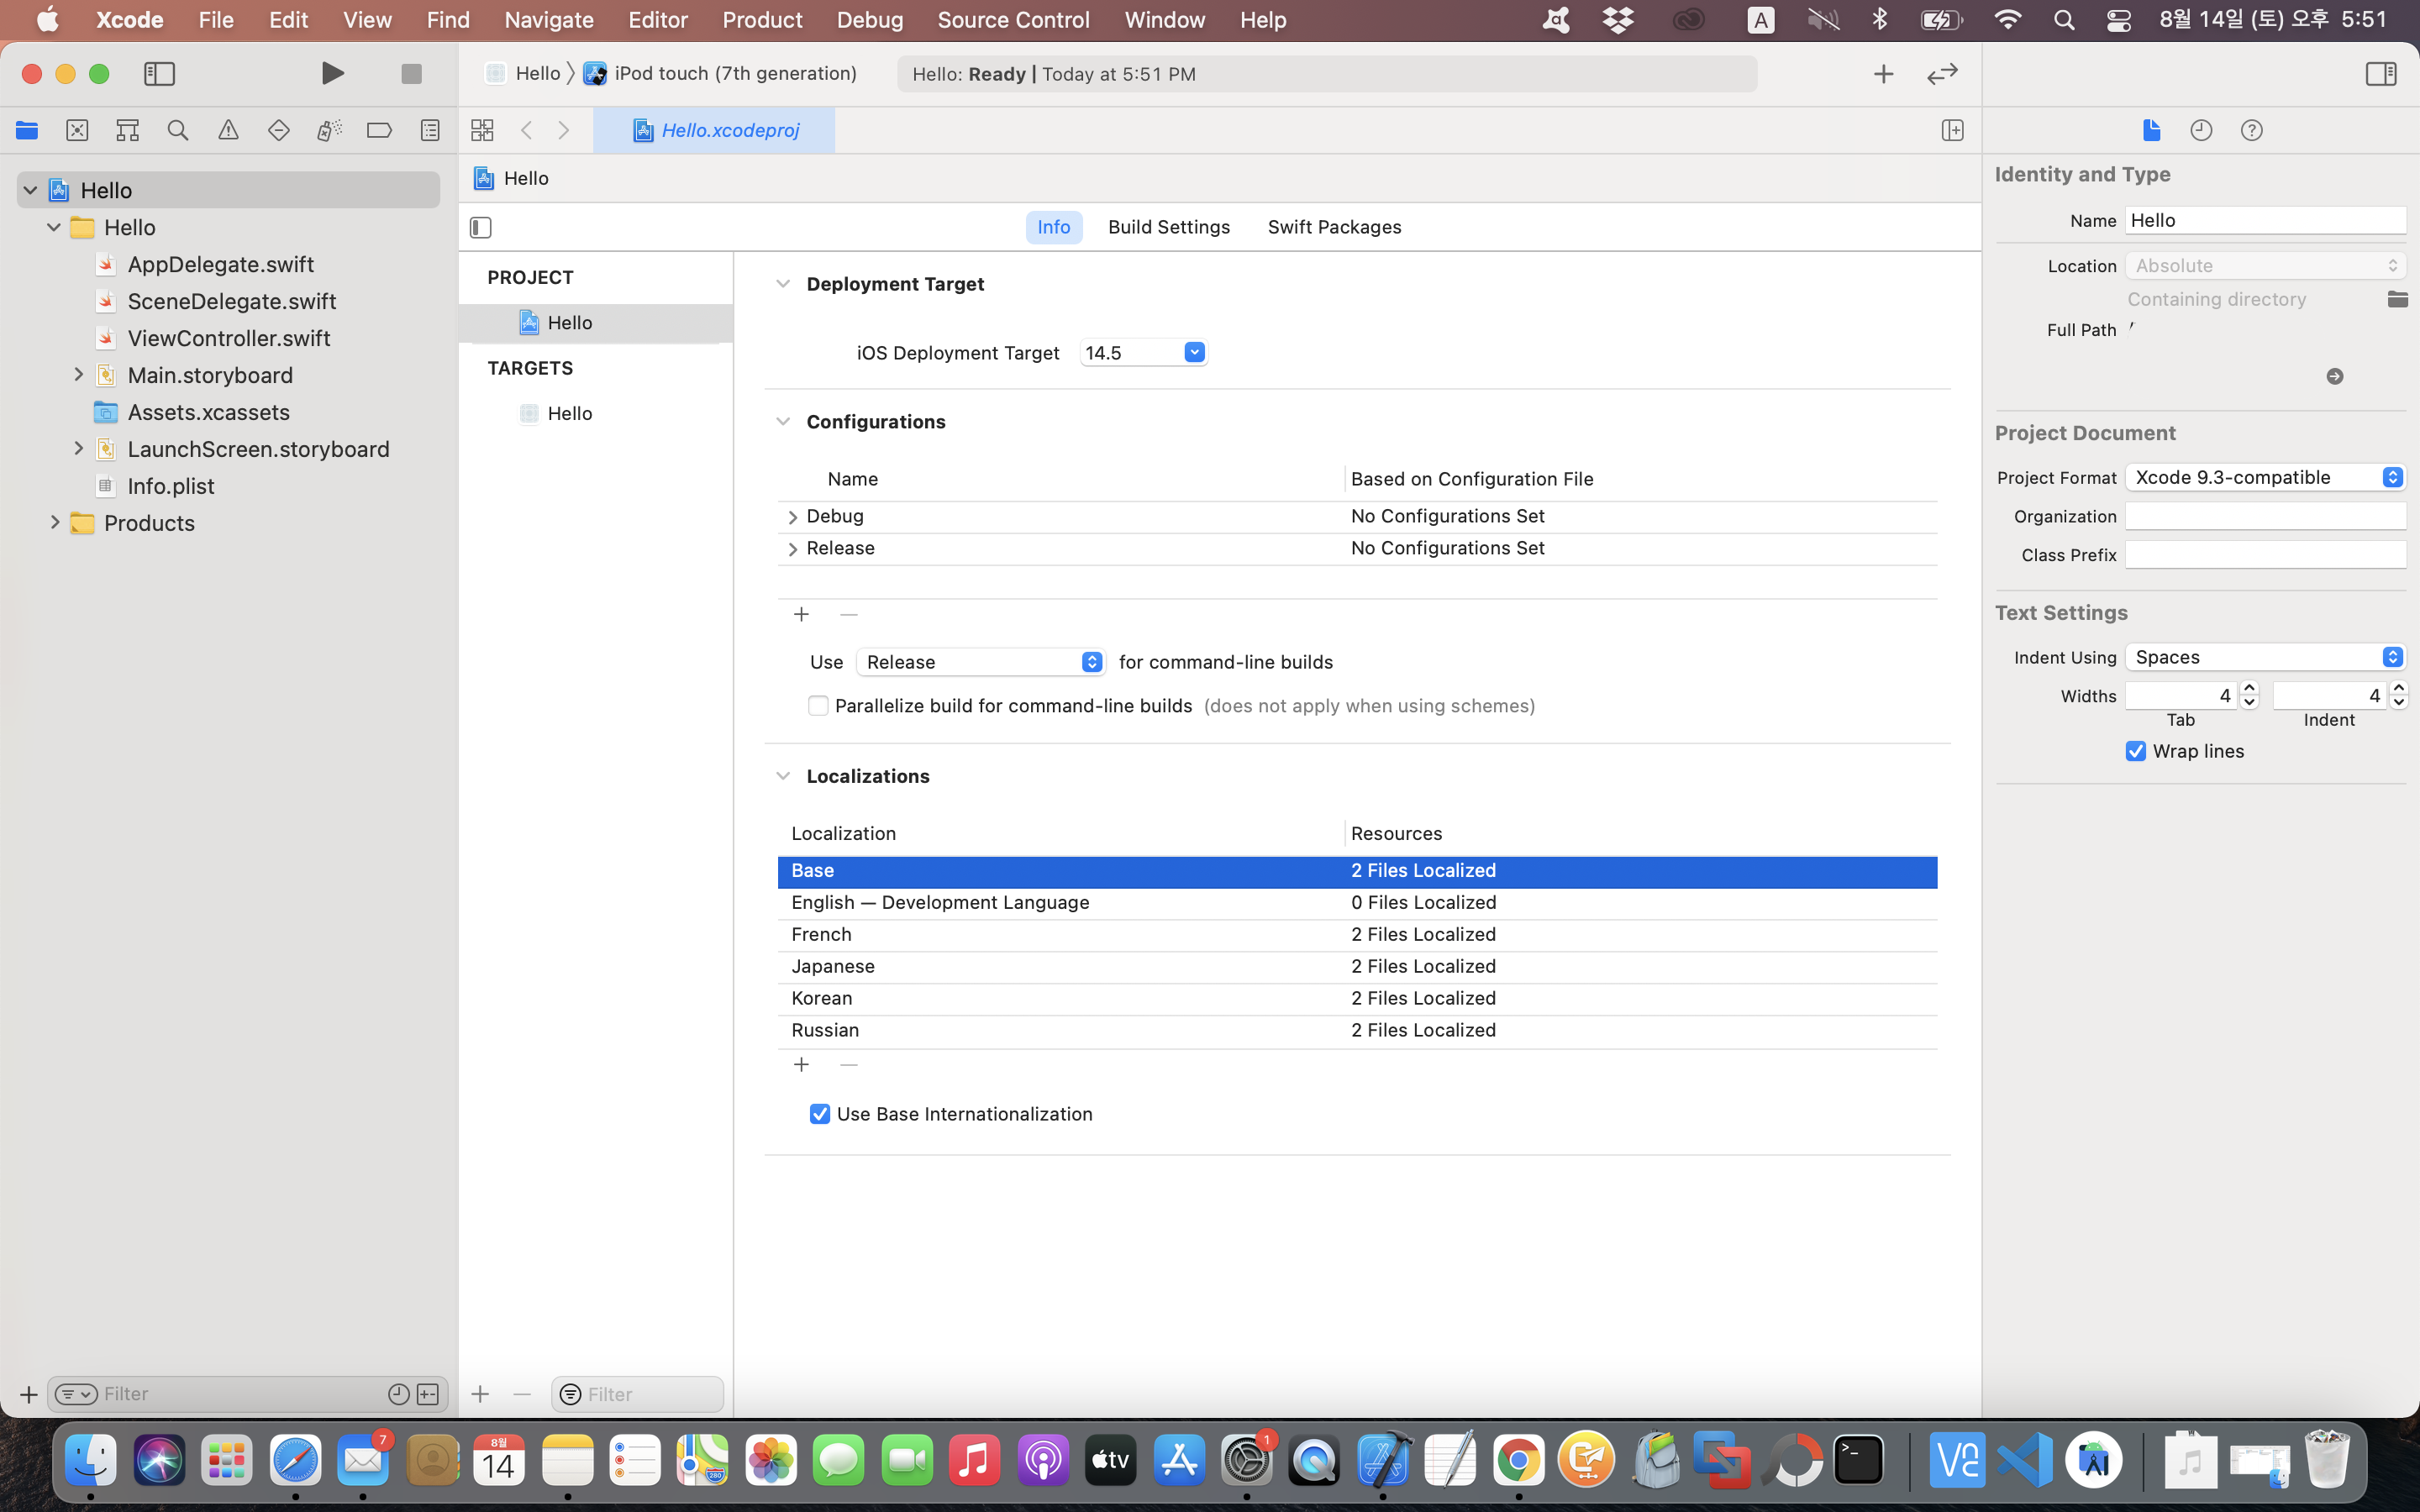Screen dimensions: 2420x1512
Task: Expand the Debug configuration row
Action: pyautogui.click(x=792, y=517)
